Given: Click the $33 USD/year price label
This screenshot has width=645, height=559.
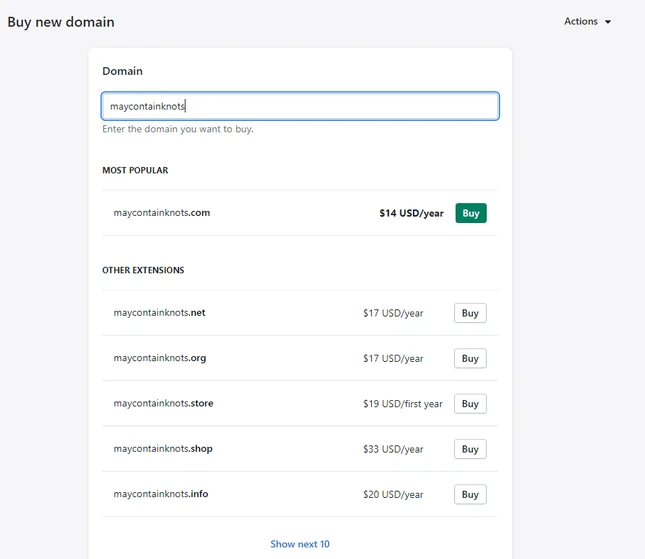Looking at the screenshot, I should (393, 449).
